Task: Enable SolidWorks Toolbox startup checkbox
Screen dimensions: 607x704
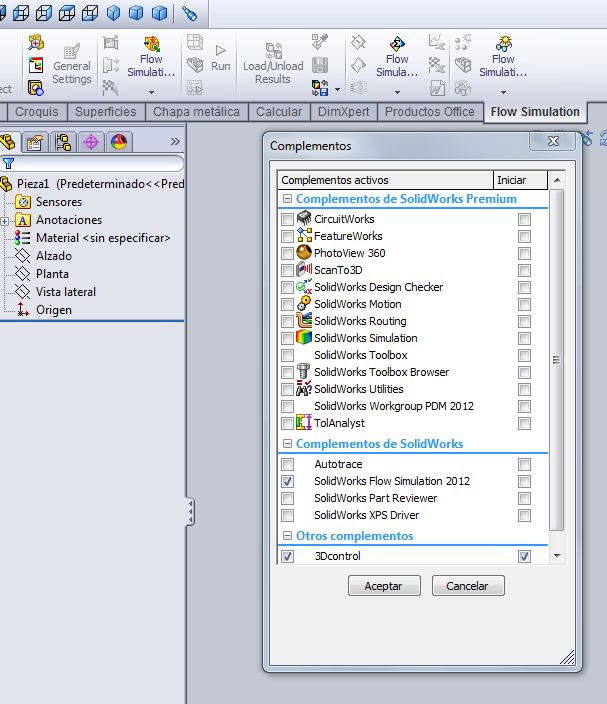Action: [524, 355]
